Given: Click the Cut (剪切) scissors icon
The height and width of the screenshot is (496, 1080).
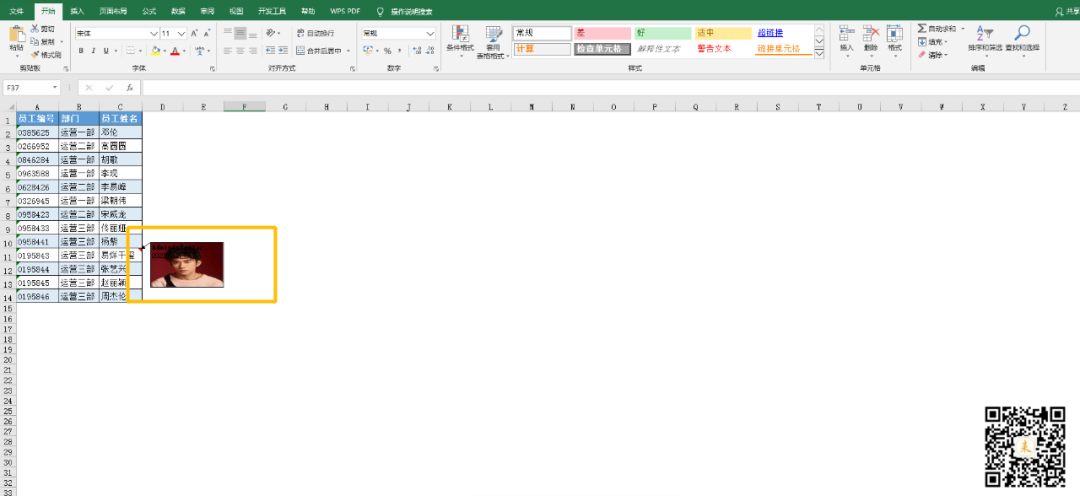Looking at the screenshot, I should coord(34,29).
